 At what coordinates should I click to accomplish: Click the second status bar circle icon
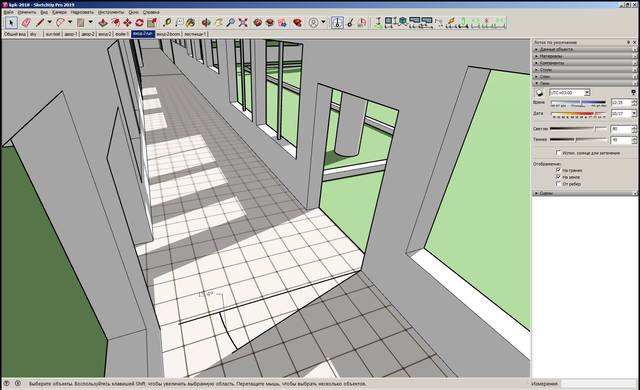point(18,383)
